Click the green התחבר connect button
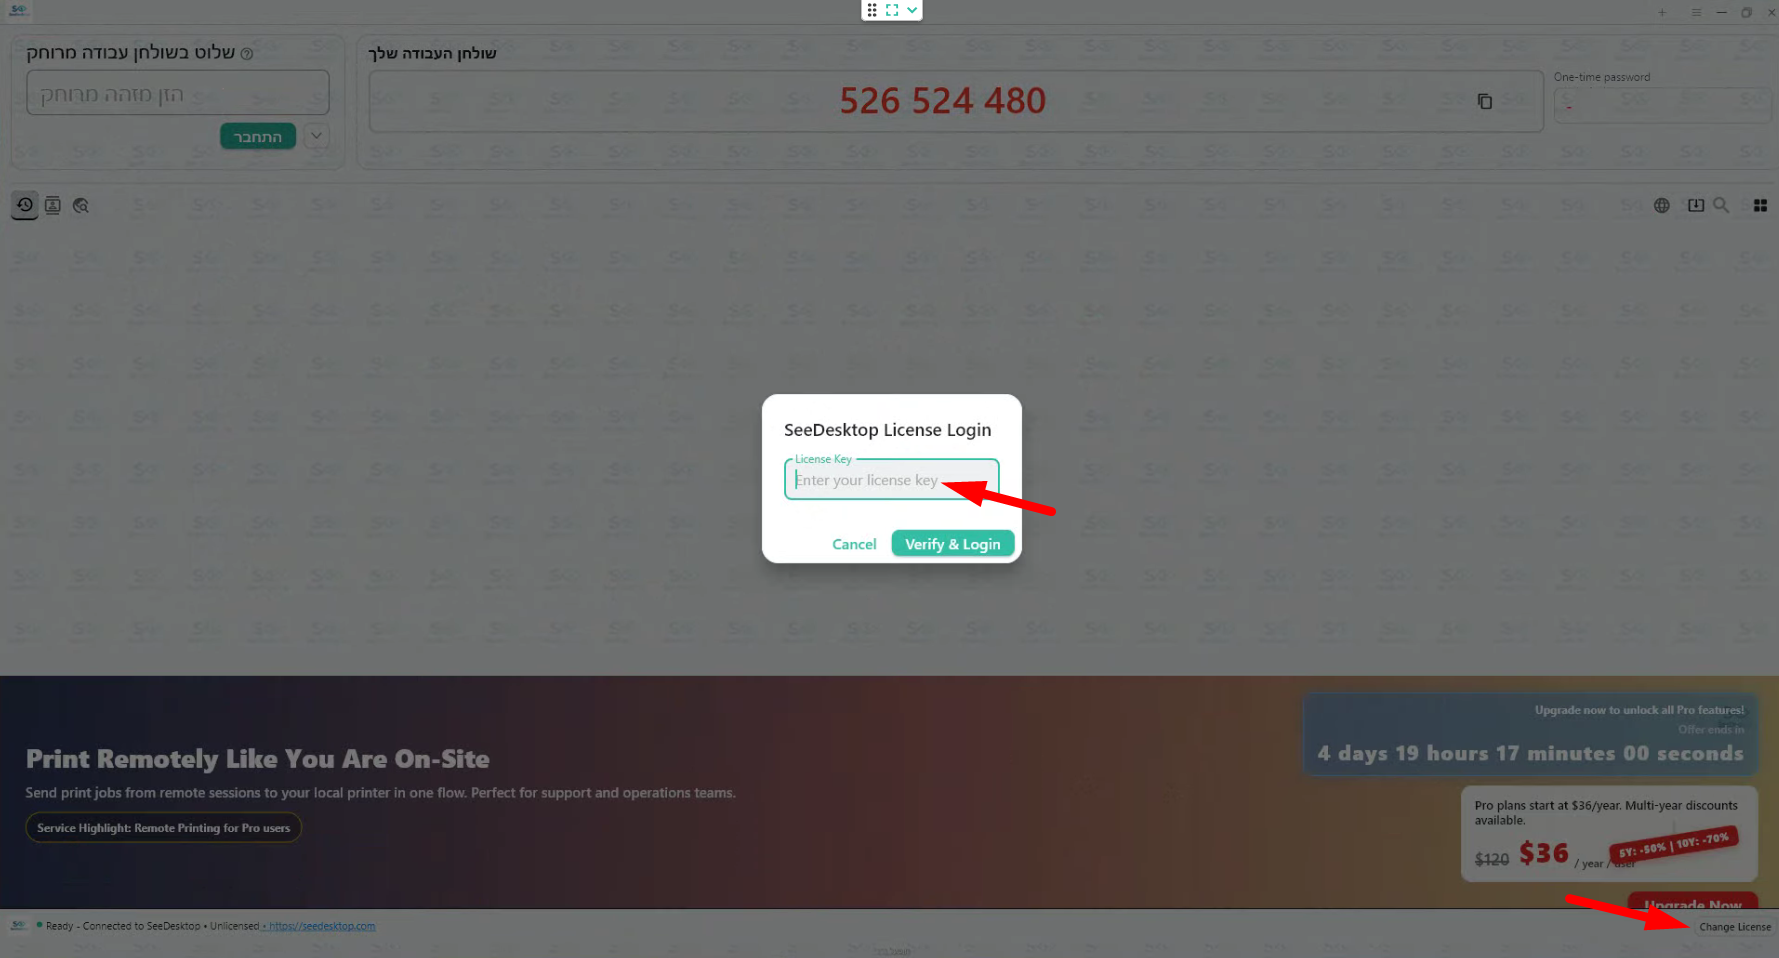 [x=258, y=136]
